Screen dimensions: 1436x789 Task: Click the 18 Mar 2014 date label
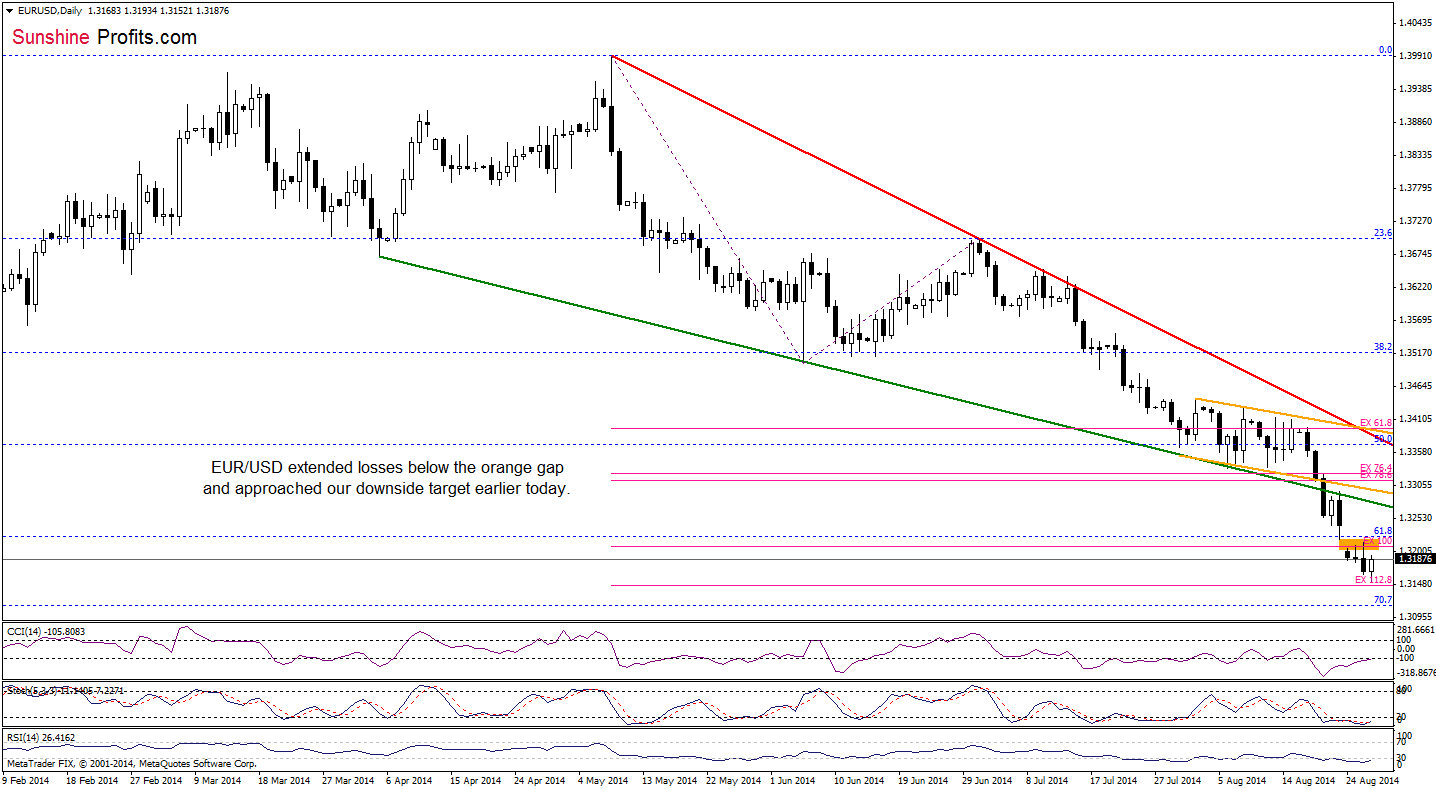(286, 779)
